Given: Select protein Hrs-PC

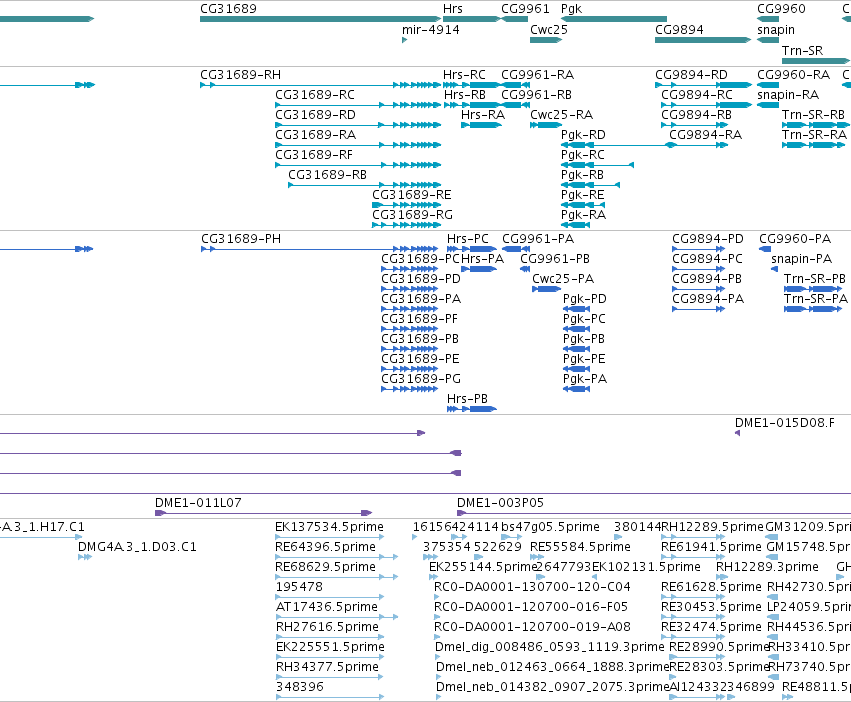Looking at the screenshot, I should [x=472, y=249].
